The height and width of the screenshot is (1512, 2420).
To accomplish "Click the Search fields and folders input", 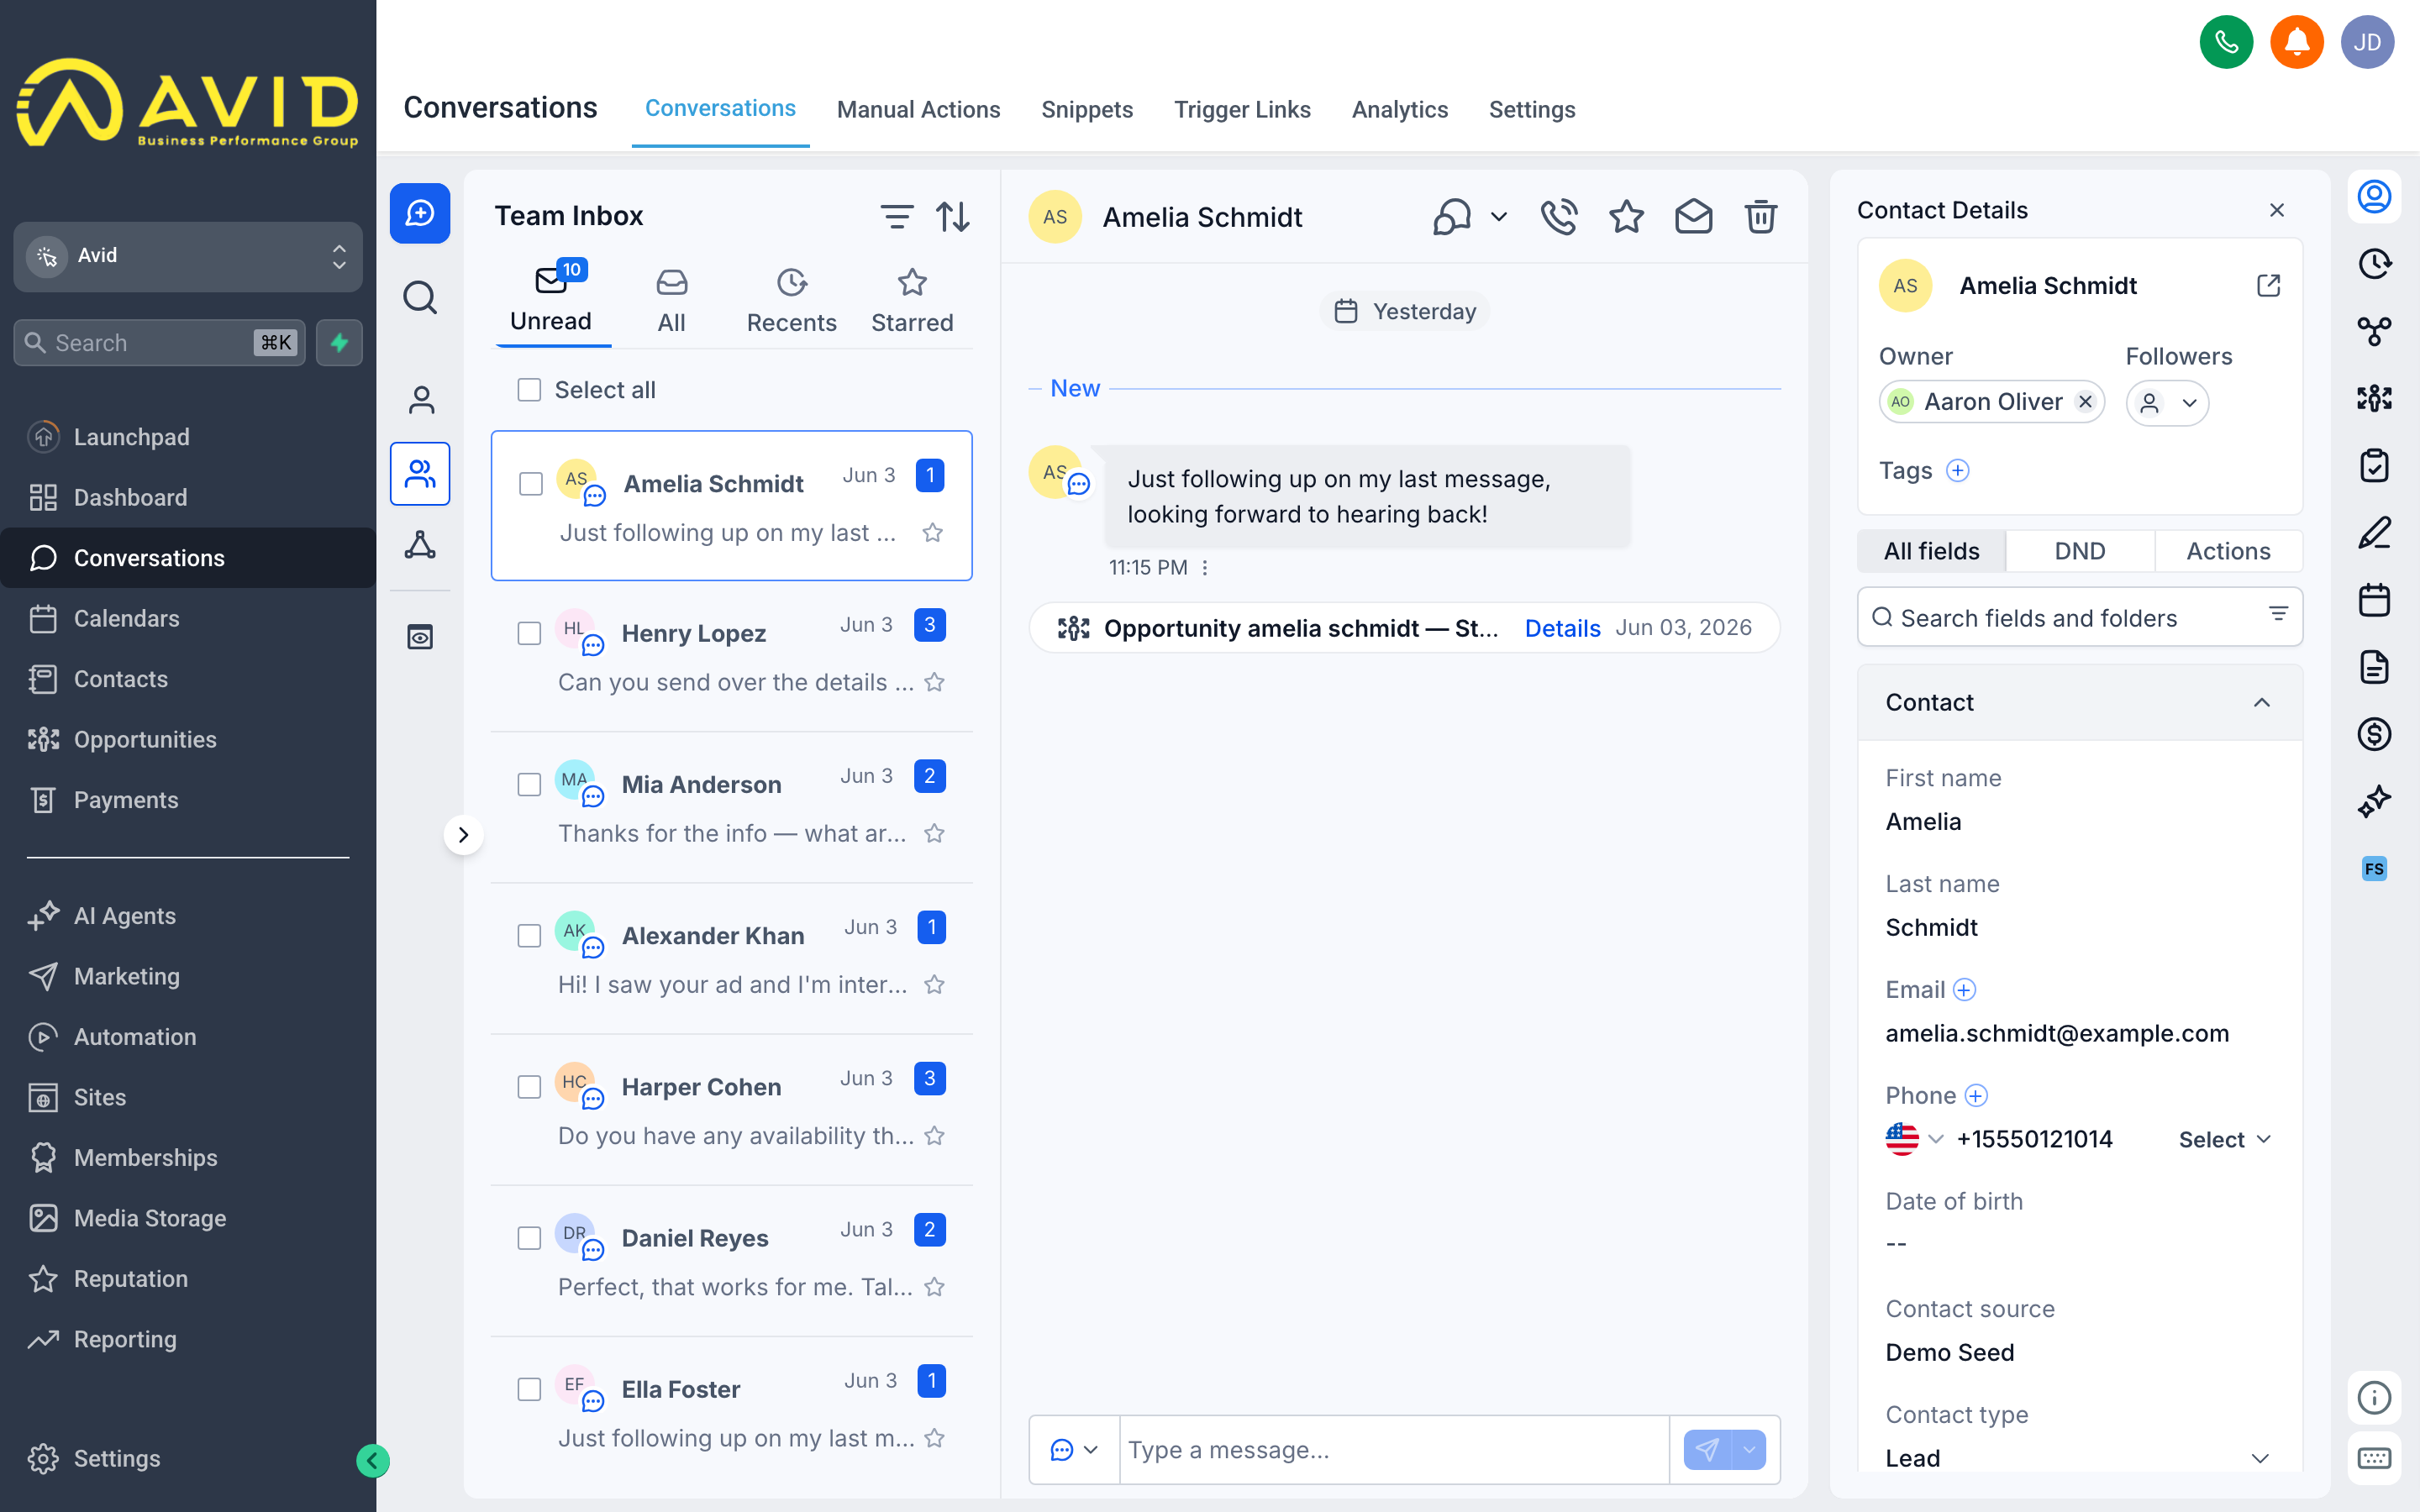I will click(x=2079, y=618).
